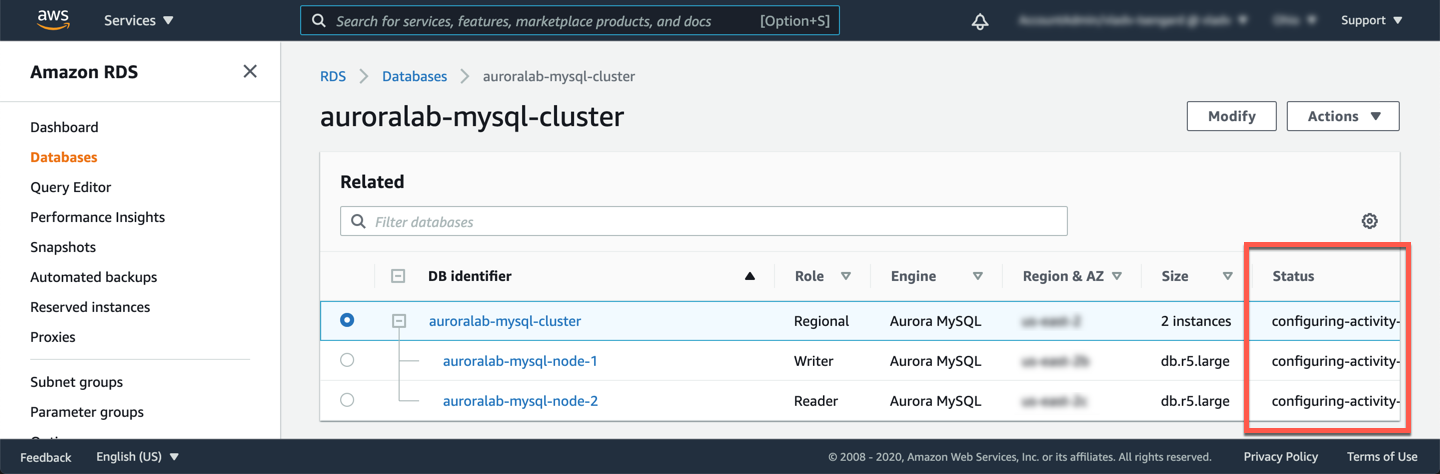Viewport: 1440px width, 474px height.
Task: Open Databases in sidebar
Action: click(64, 157)
